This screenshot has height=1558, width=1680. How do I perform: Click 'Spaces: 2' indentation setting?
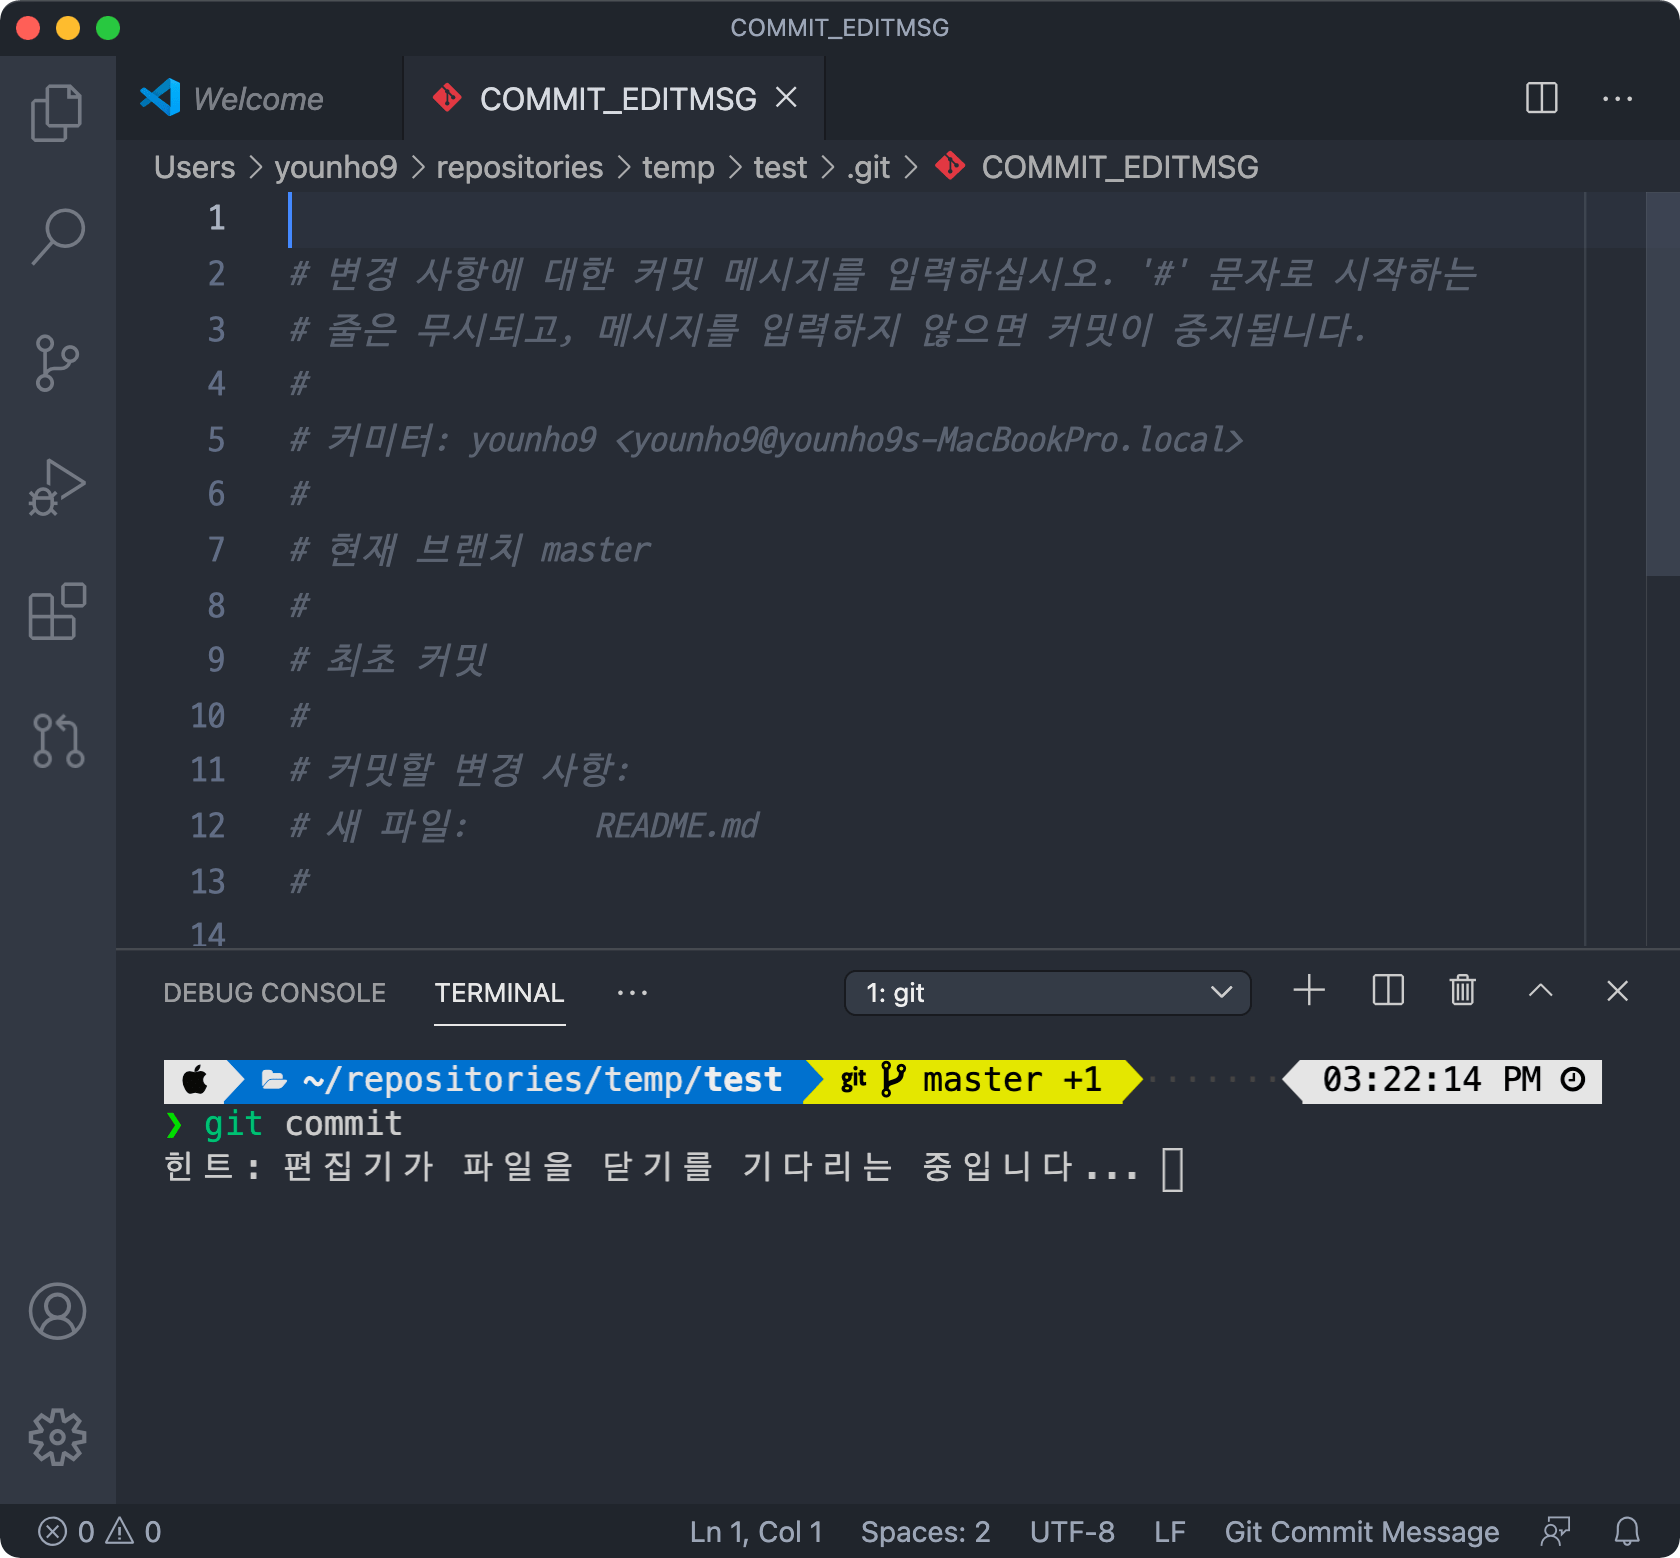click(x=926, y=1531)
